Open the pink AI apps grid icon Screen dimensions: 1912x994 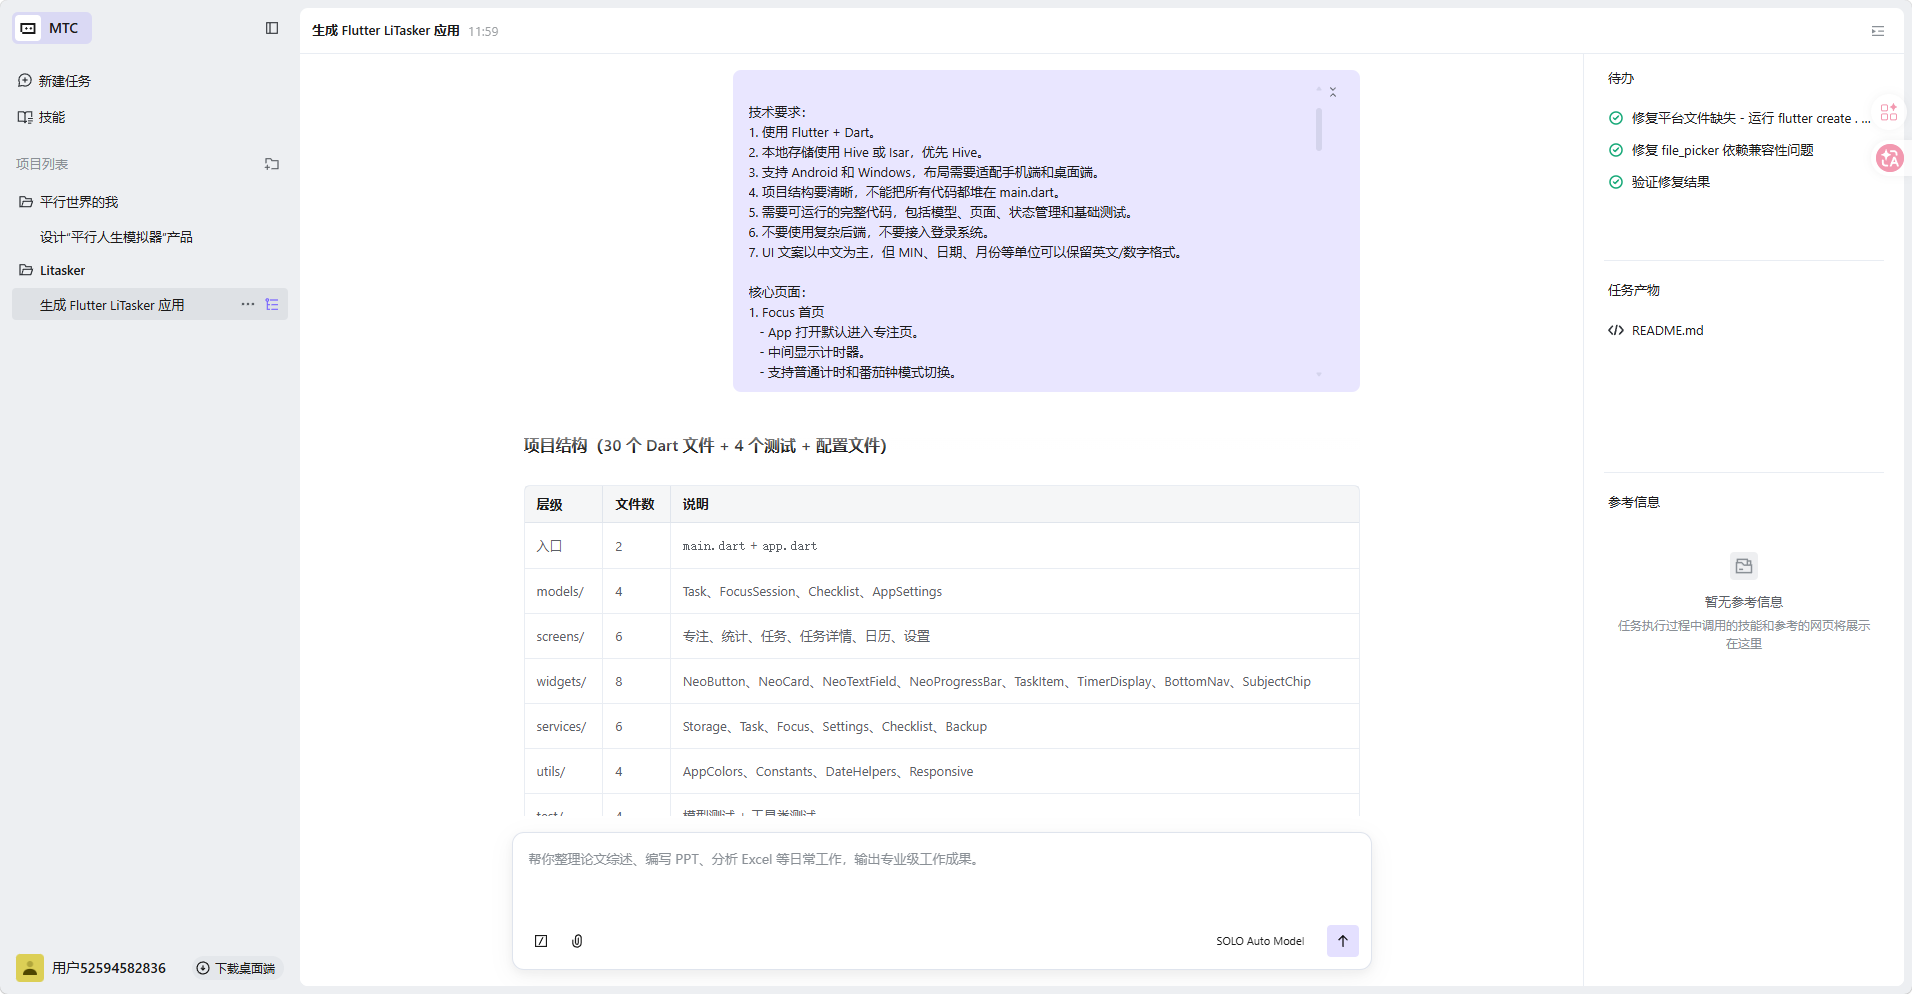1888,113
